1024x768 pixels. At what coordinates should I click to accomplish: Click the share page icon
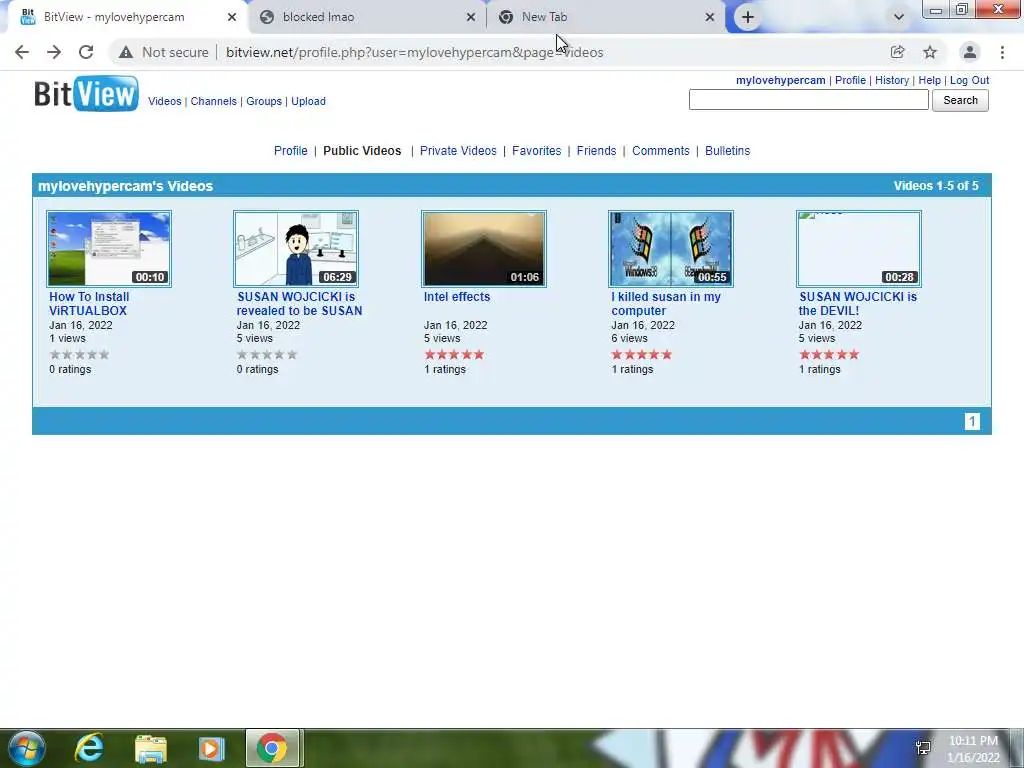pos(897,52)
